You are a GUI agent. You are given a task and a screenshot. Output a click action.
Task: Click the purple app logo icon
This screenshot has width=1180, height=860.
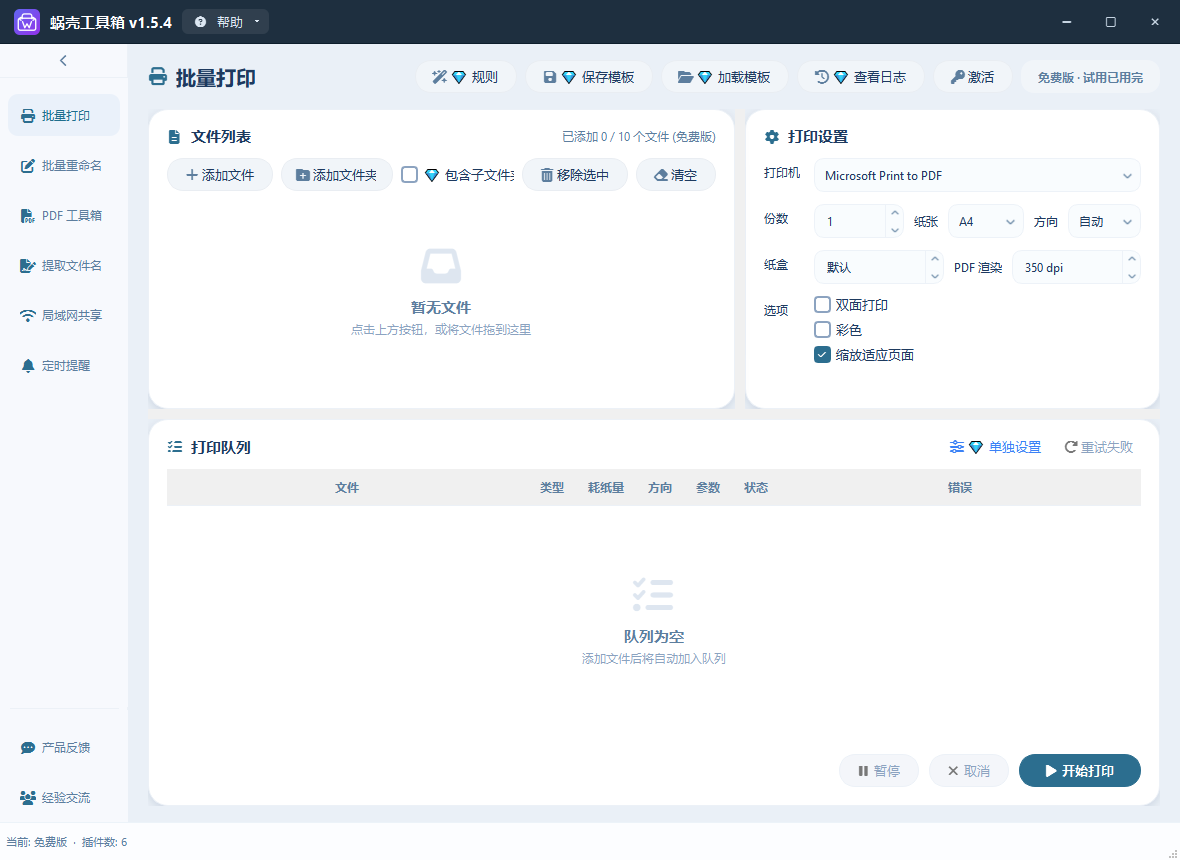click(26, 22)
